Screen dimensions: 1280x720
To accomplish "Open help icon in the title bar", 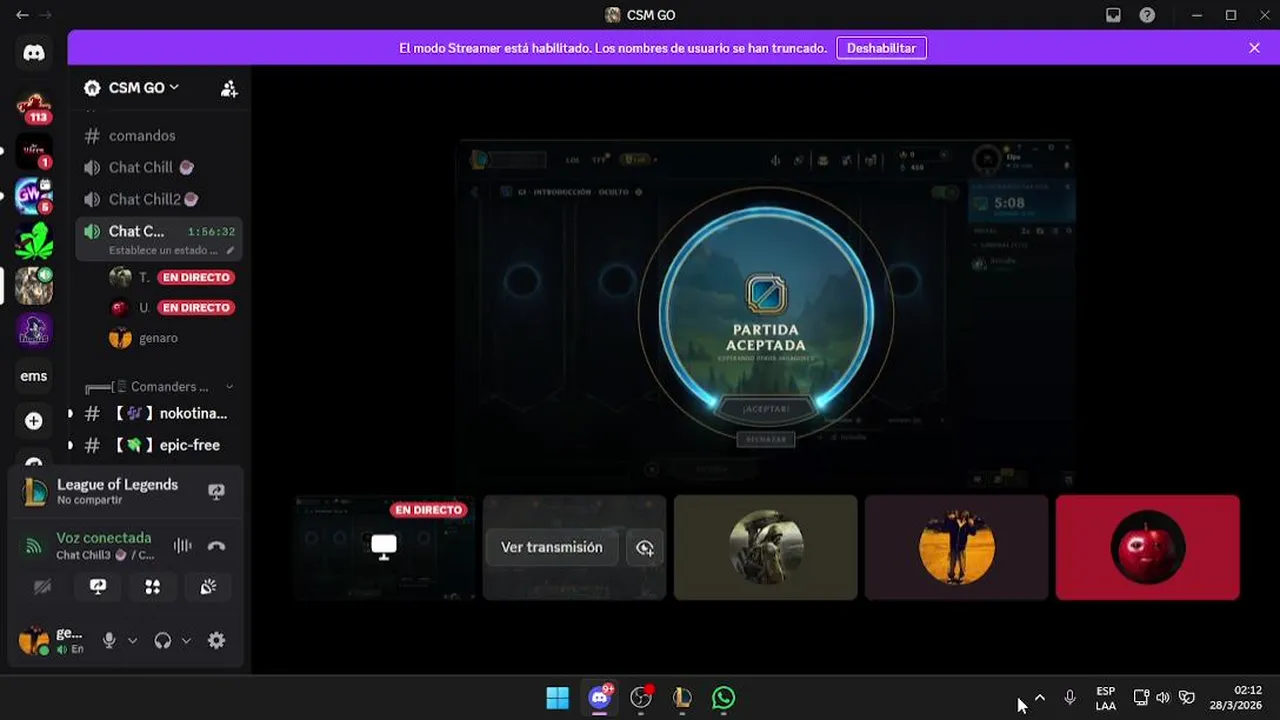I will pos(1147,15).
